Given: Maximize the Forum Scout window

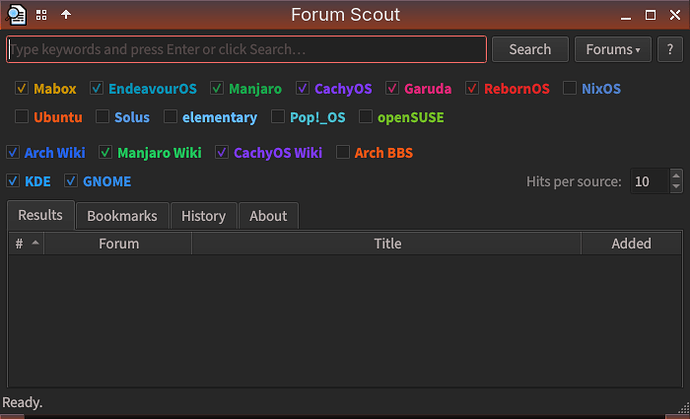Looking at the screenshot, I should (650, 15).
